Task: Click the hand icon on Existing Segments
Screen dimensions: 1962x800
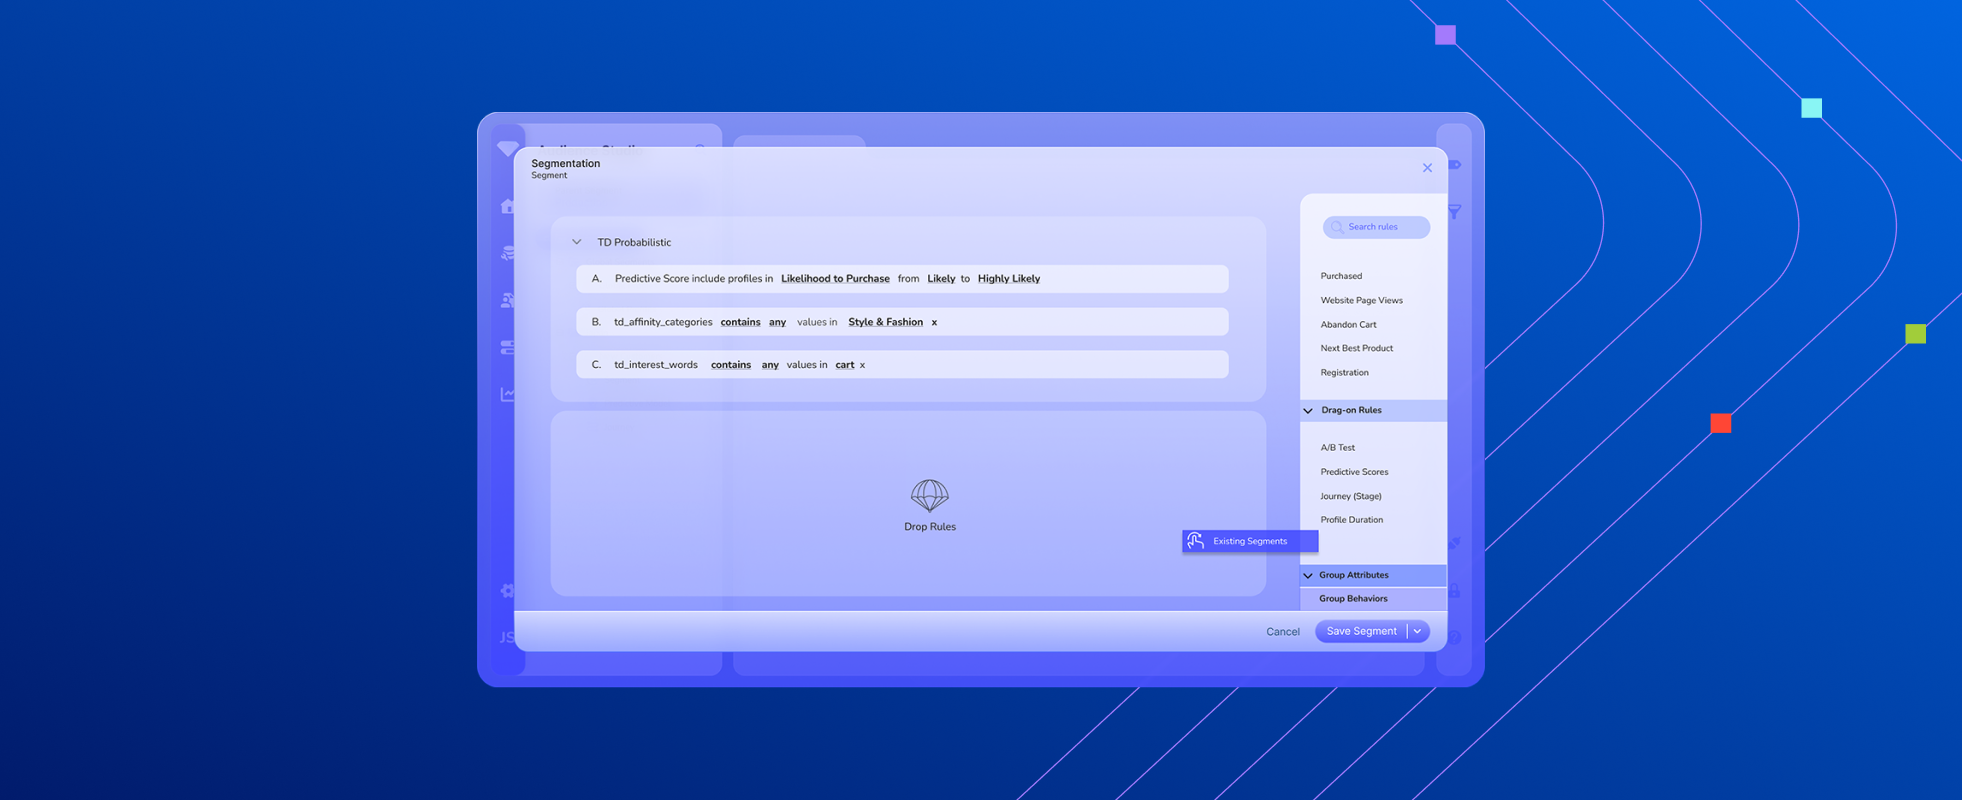Action: (x=1196, y=541)
